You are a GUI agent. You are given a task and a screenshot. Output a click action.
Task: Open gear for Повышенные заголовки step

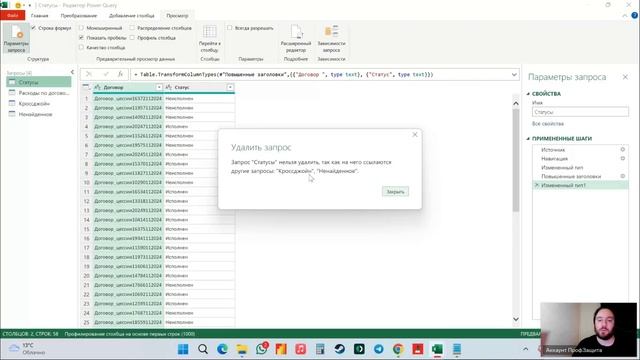click(622, 176)
